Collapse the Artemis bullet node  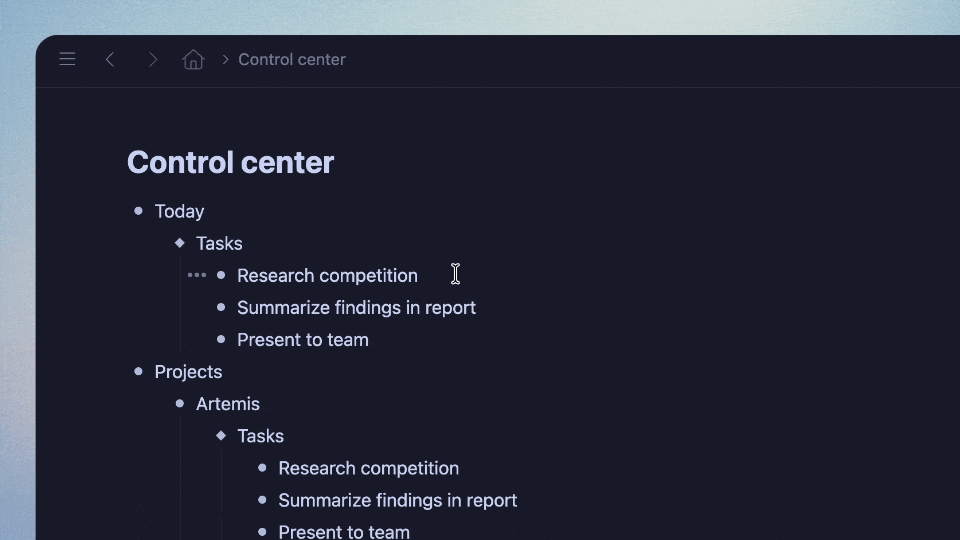[x=180, y=404]
